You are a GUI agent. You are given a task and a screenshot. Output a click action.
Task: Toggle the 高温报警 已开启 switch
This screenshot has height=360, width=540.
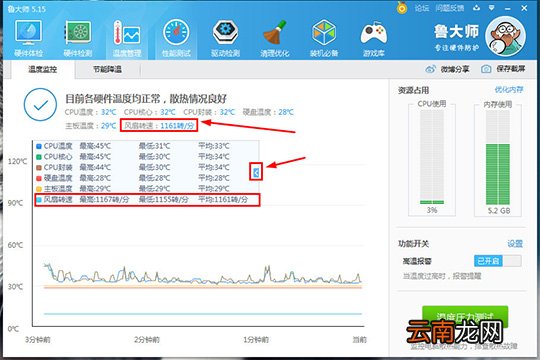[x=498, y=261]
